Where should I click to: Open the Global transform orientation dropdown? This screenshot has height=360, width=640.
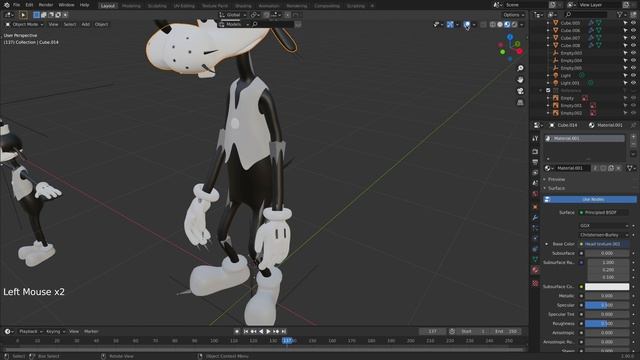(x=233, y=15)
